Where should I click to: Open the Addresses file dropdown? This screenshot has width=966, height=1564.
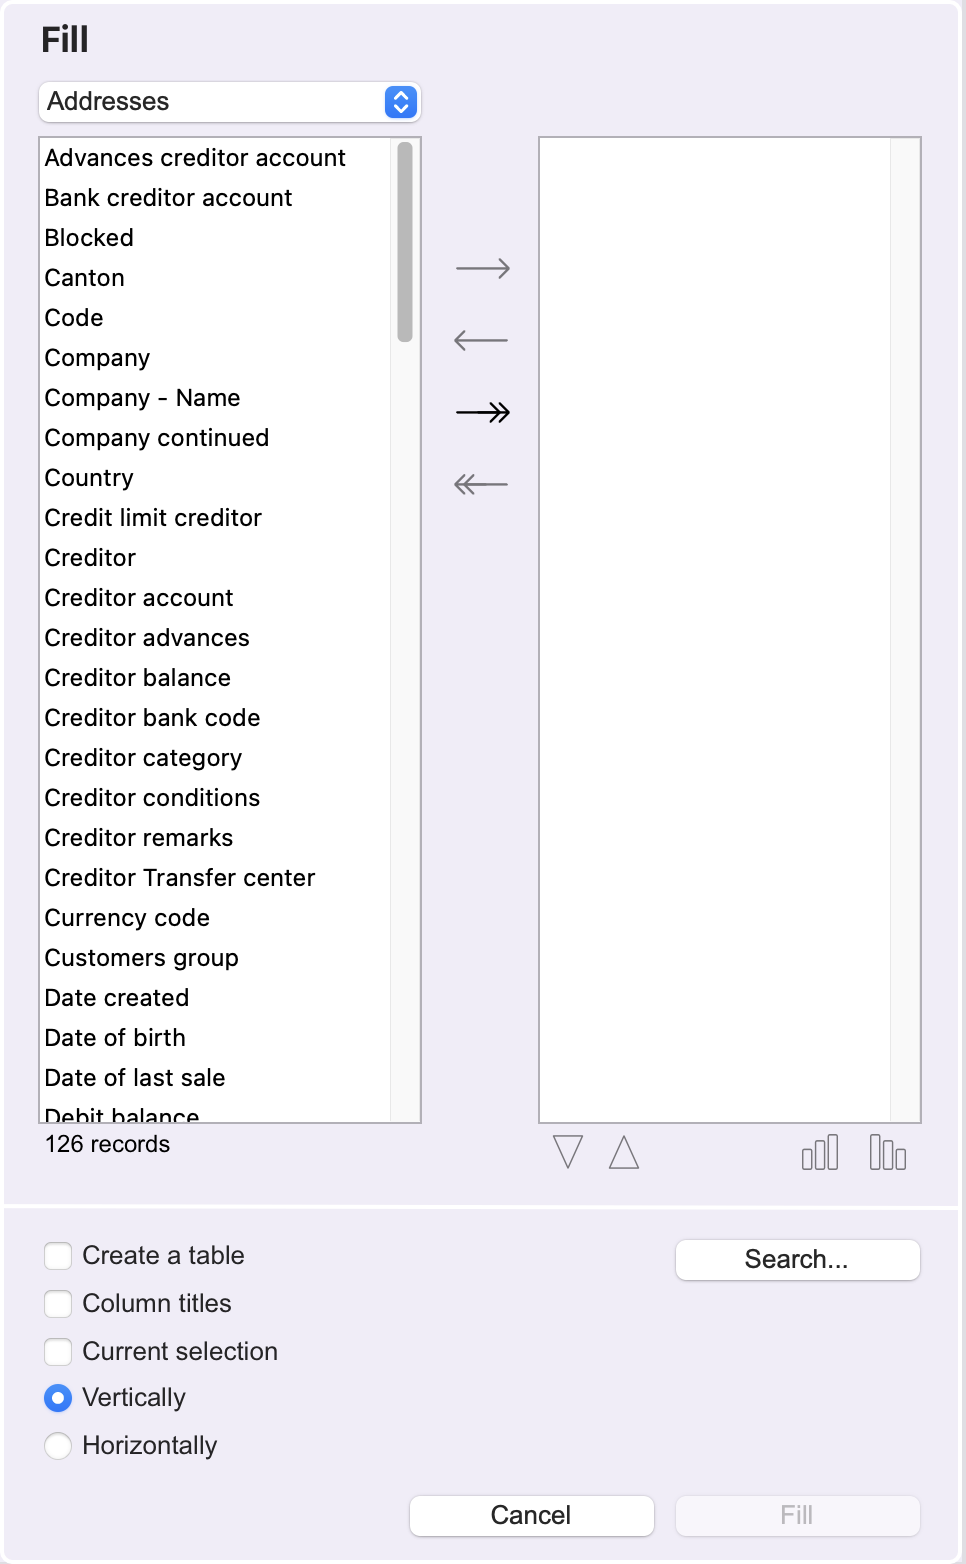pos(230,101)
